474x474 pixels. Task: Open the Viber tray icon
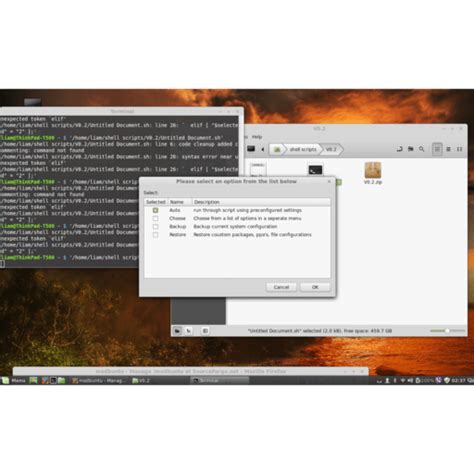(439, 380)
